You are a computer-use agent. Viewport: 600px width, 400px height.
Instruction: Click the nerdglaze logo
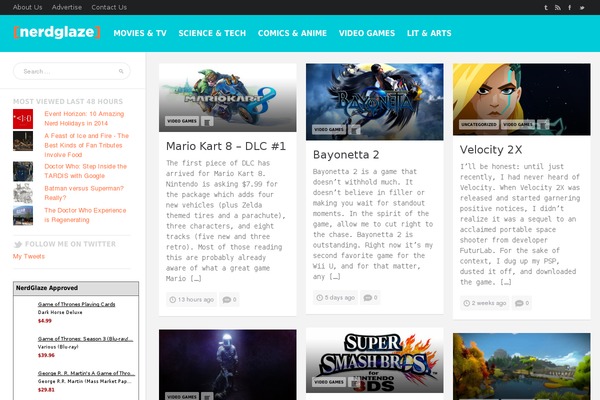(x=57, y=32)
